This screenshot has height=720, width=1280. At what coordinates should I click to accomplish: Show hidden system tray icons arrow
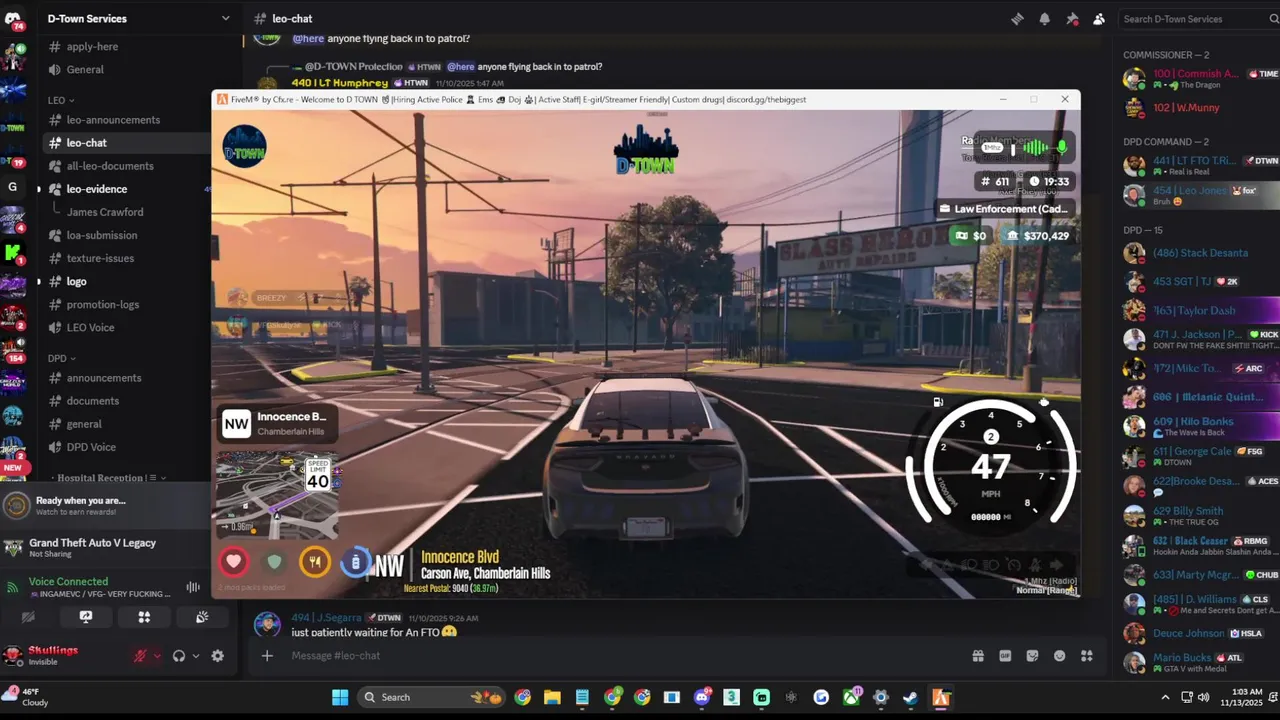point(1165,697)
